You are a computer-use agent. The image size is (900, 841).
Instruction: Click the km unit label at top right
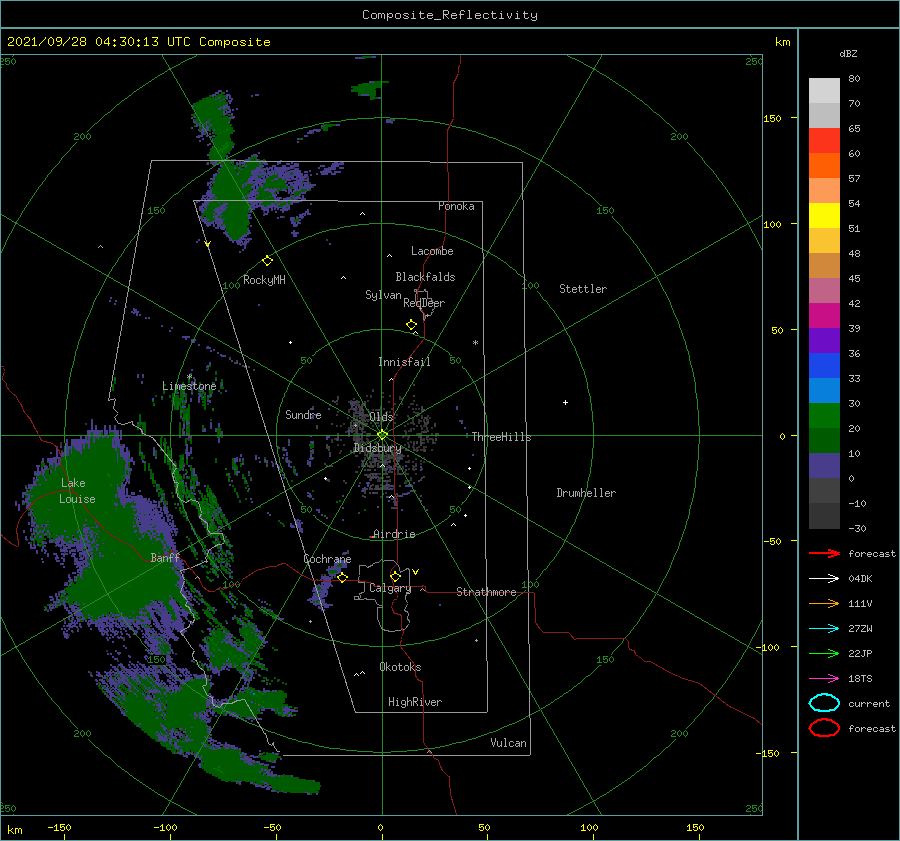point(782,42)
